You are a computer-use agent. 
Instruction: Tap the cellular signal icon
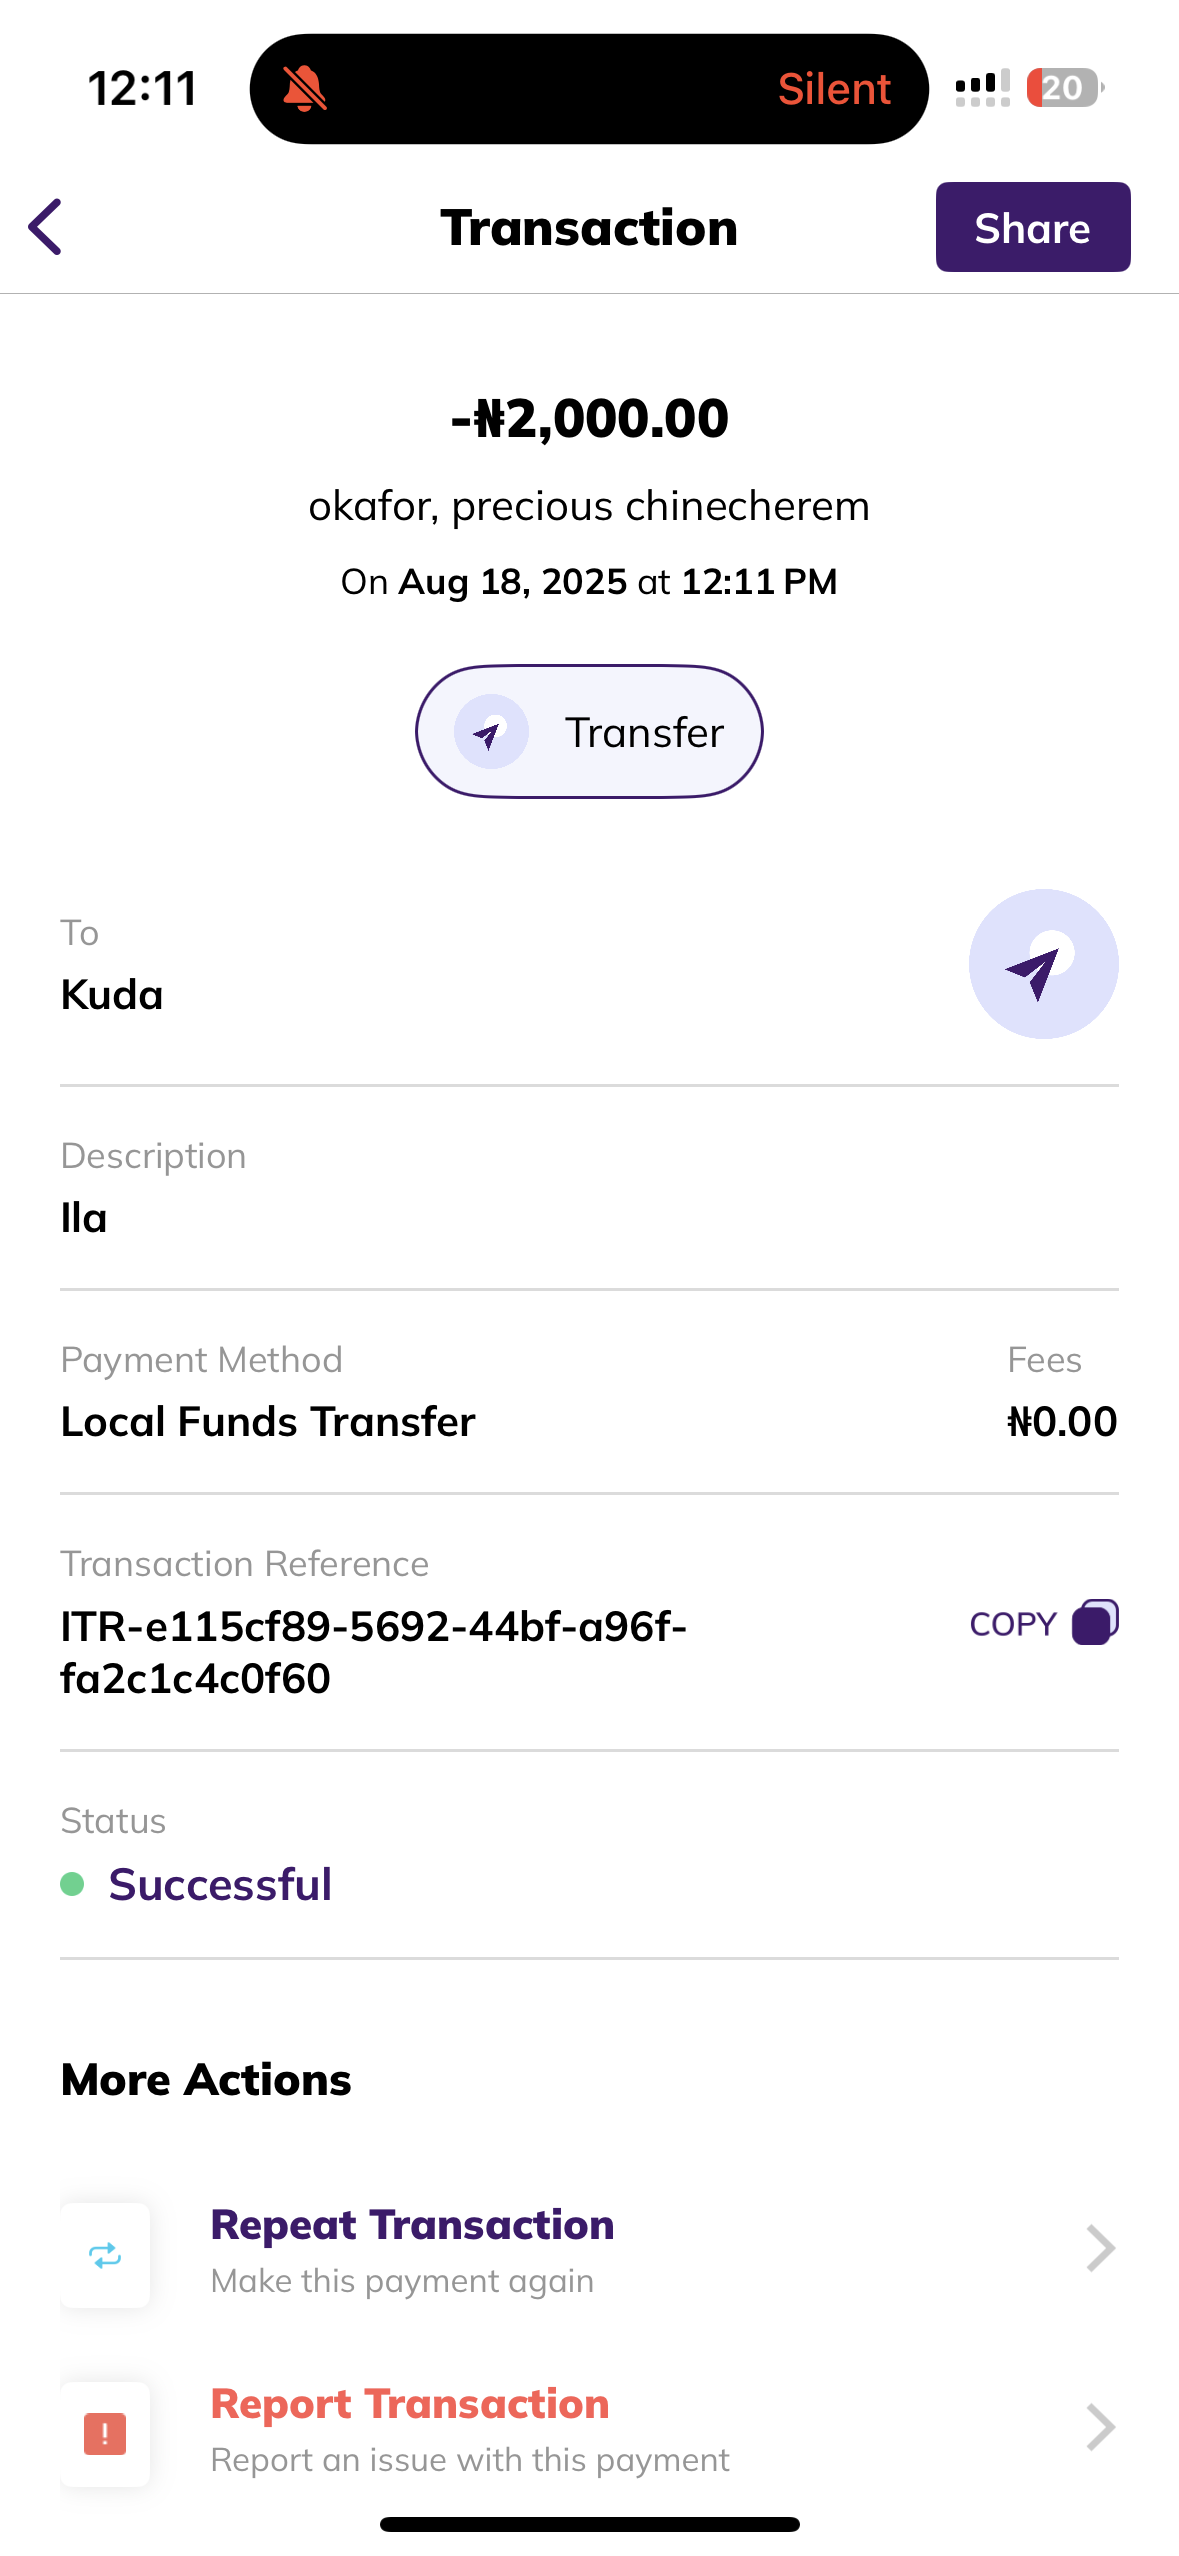click(x=982, y=88)
